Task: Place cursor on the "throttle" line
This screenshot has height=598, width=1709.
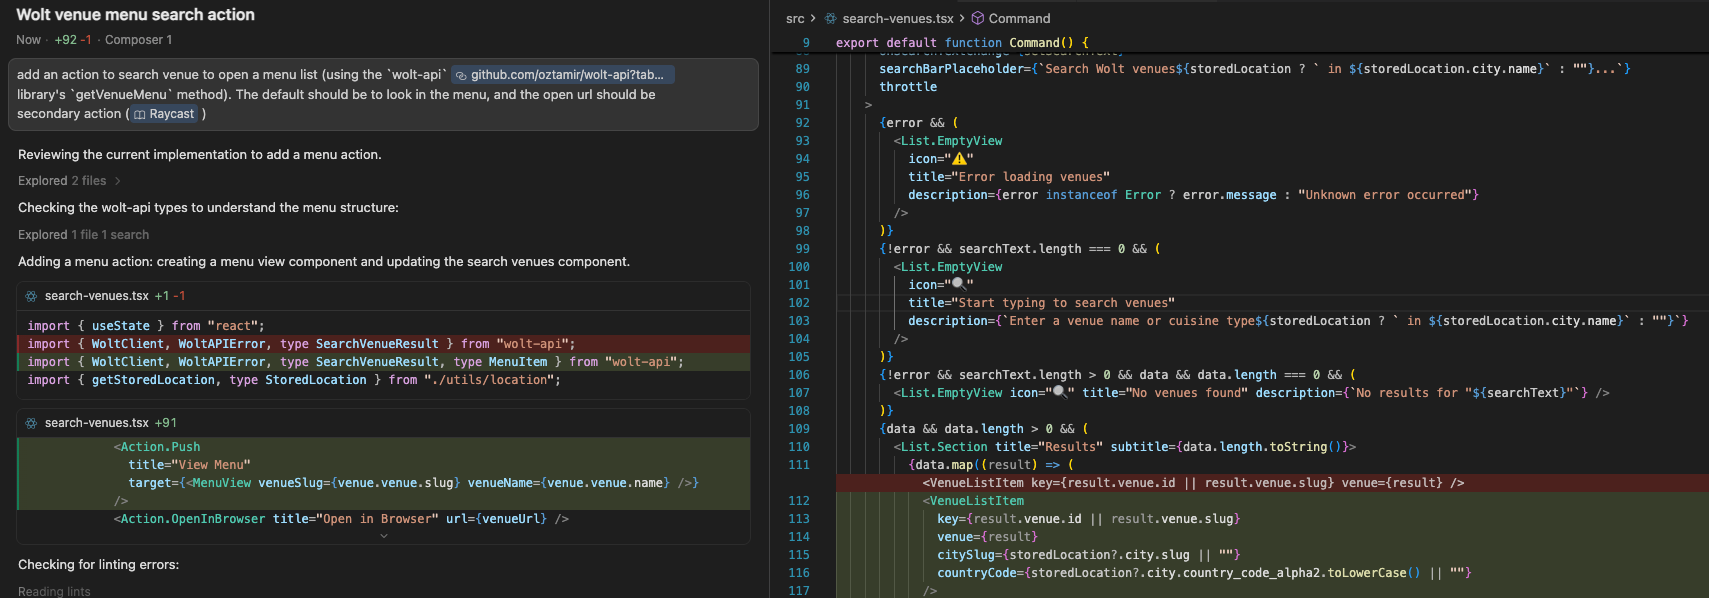Action: pos(908,87)
